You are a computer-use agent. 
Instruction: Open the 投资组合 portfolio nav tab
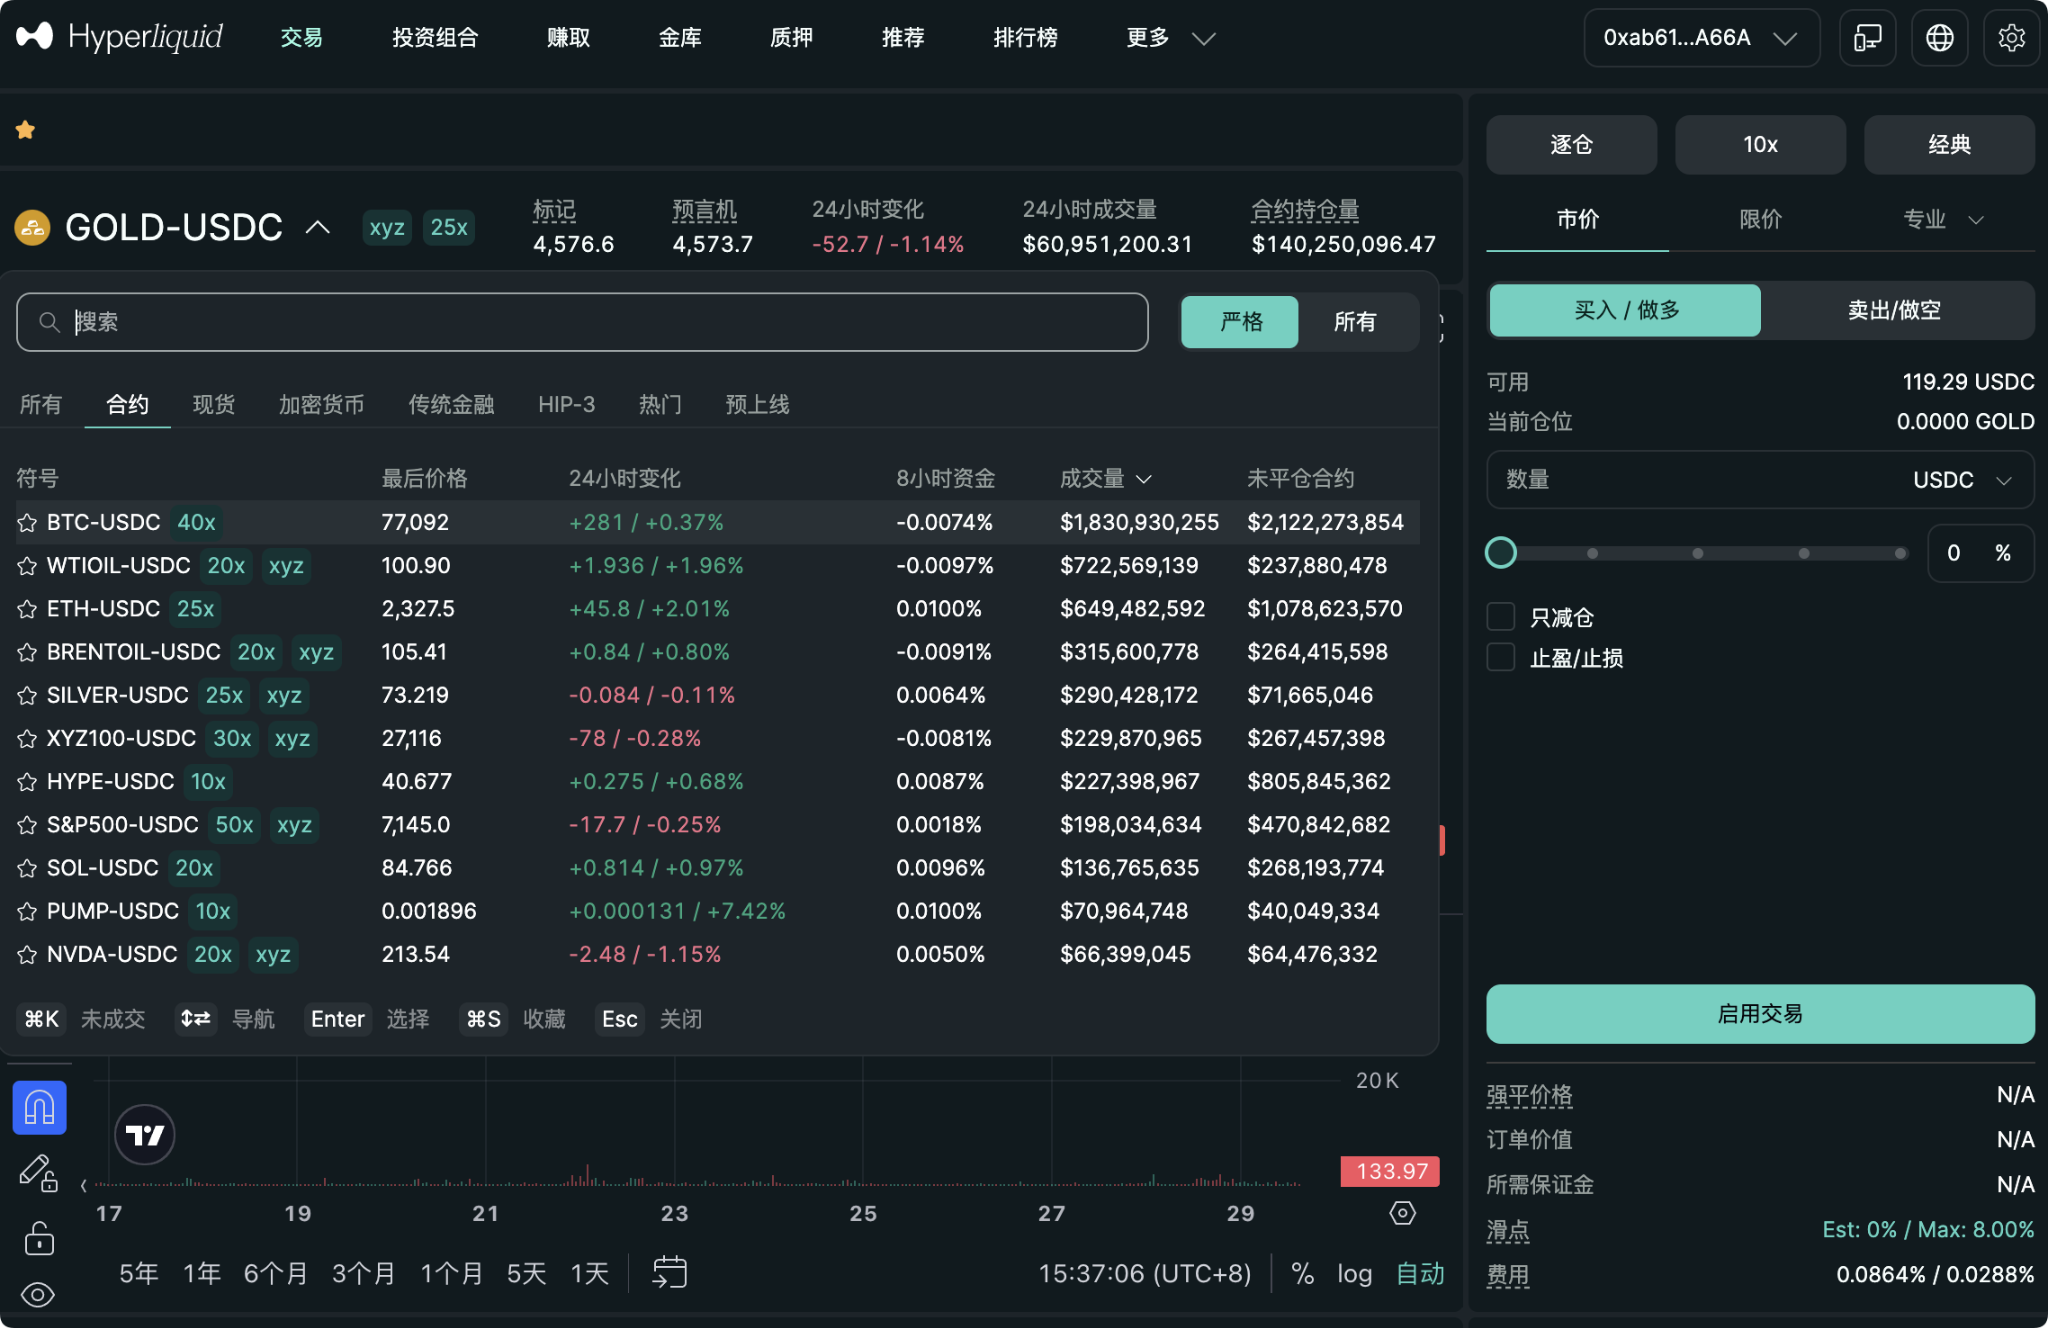click(x=435, y=38)
